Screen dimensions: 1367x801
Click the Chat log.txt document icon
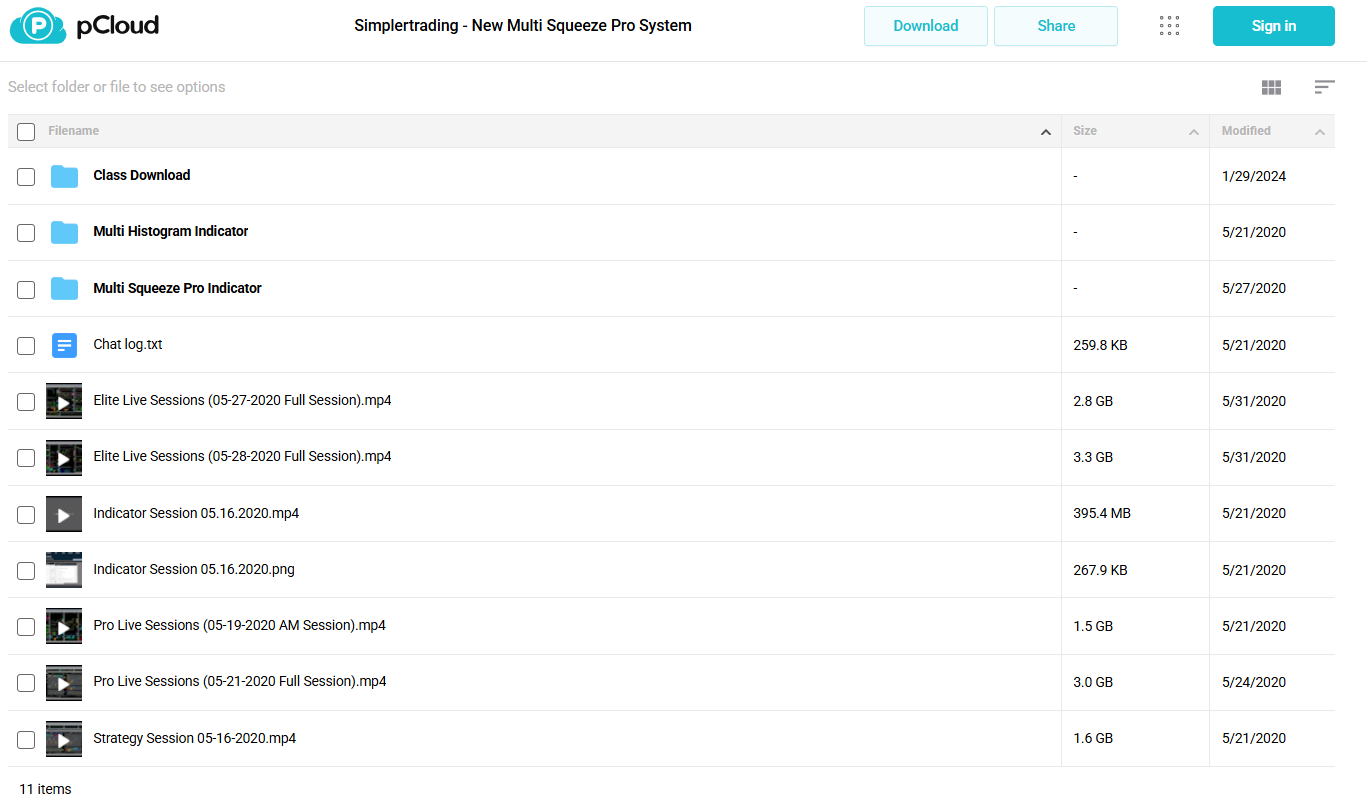[64, 345]
